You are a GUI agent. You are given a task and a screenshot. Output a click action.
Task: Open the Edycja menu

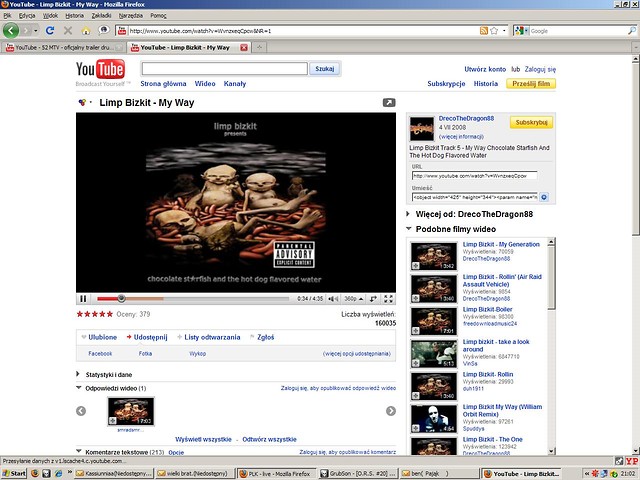(x=27, y=16)
